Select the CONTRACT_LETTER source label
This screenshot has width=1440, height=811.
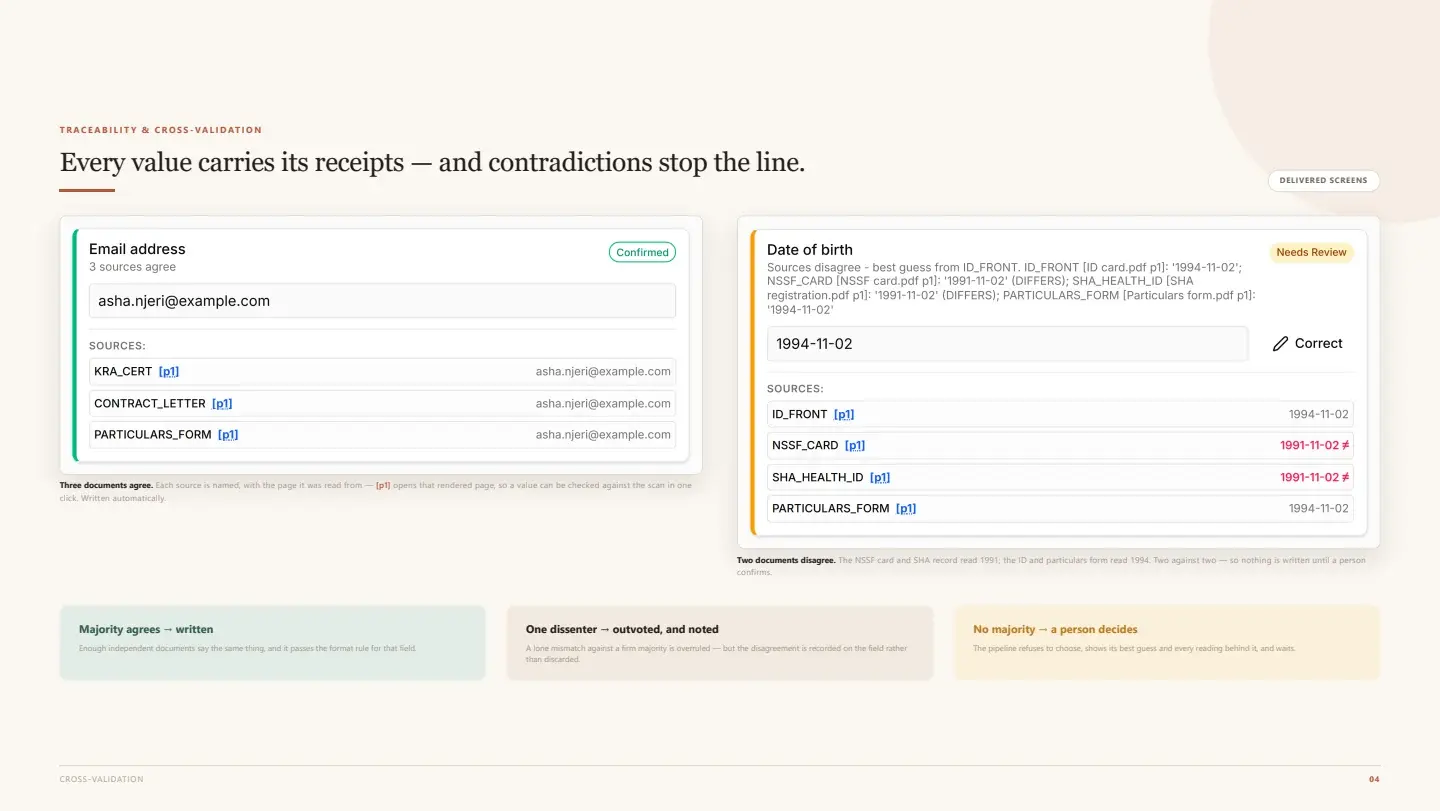(150, 403)
